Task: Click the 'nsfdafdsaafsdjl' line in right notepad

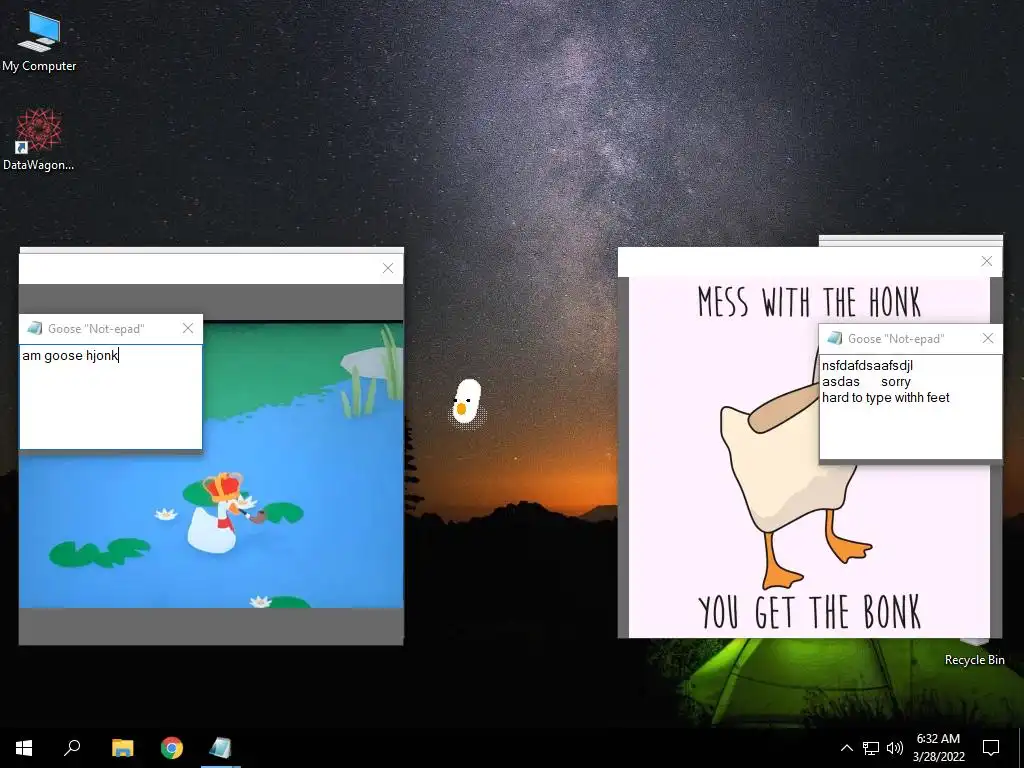Action: [x=867, y=366]
